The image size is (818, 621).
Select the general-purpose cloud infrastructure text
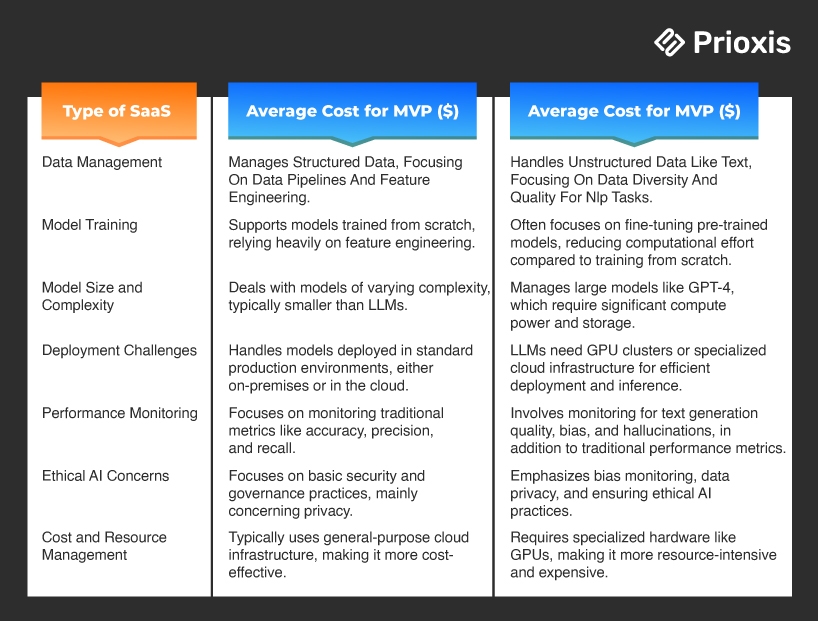point(348,555)
